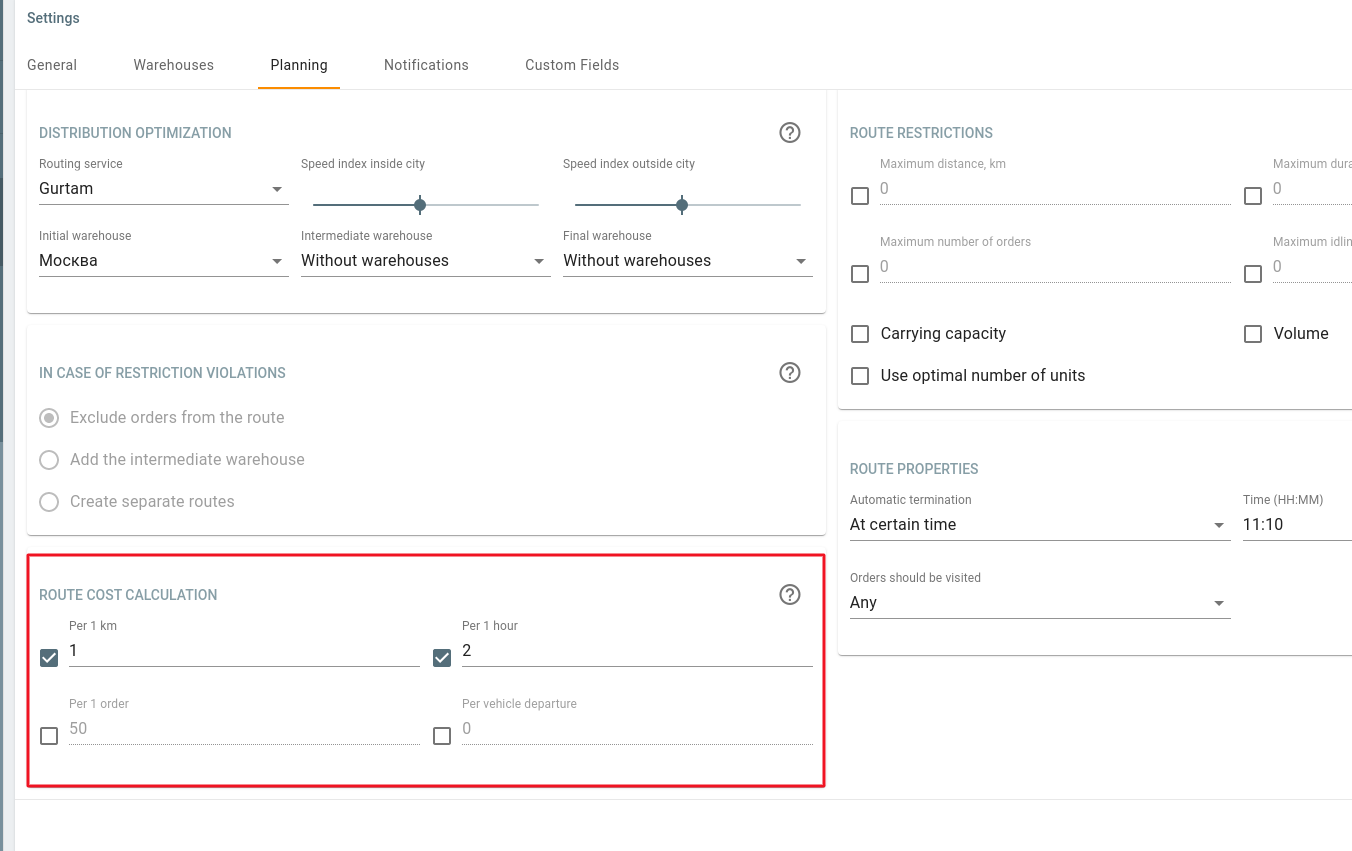
Task: Enable the Maximum distance restriction checkbox
Action: pos(860,196)
